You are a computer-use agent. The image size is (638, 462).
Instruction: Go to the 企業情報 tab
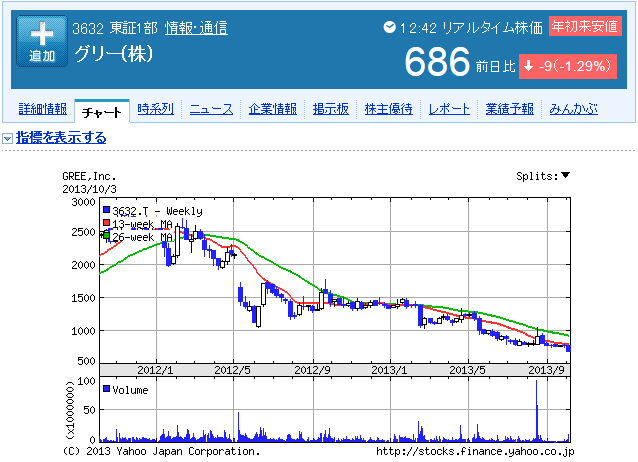273,109
